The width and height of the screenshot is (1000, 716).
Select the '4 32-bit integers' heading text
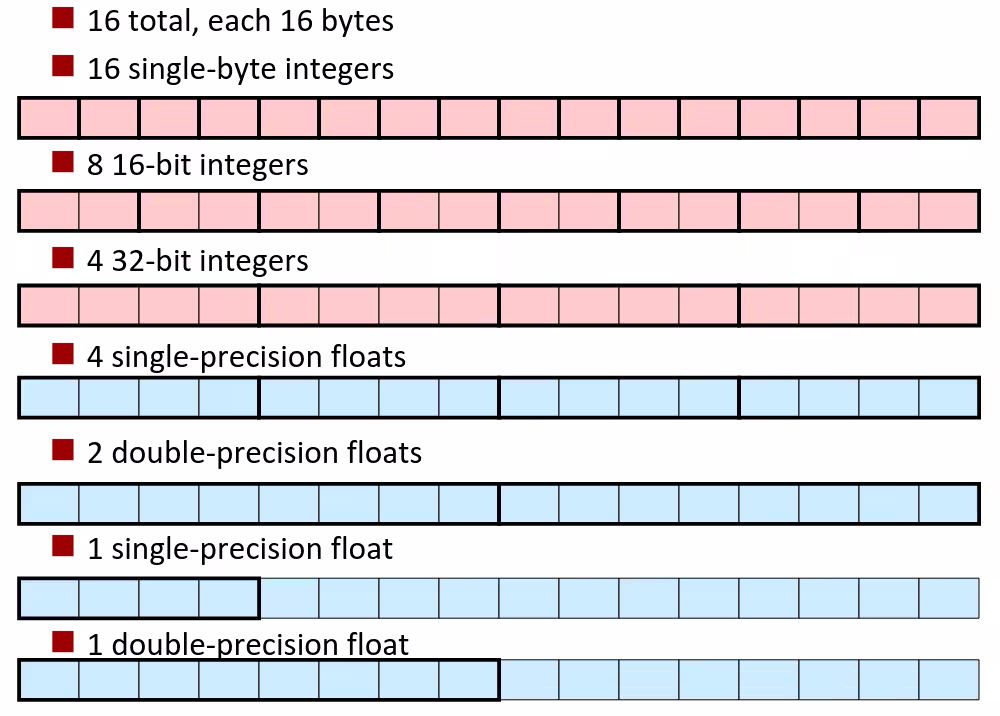(x=197, y=261)
